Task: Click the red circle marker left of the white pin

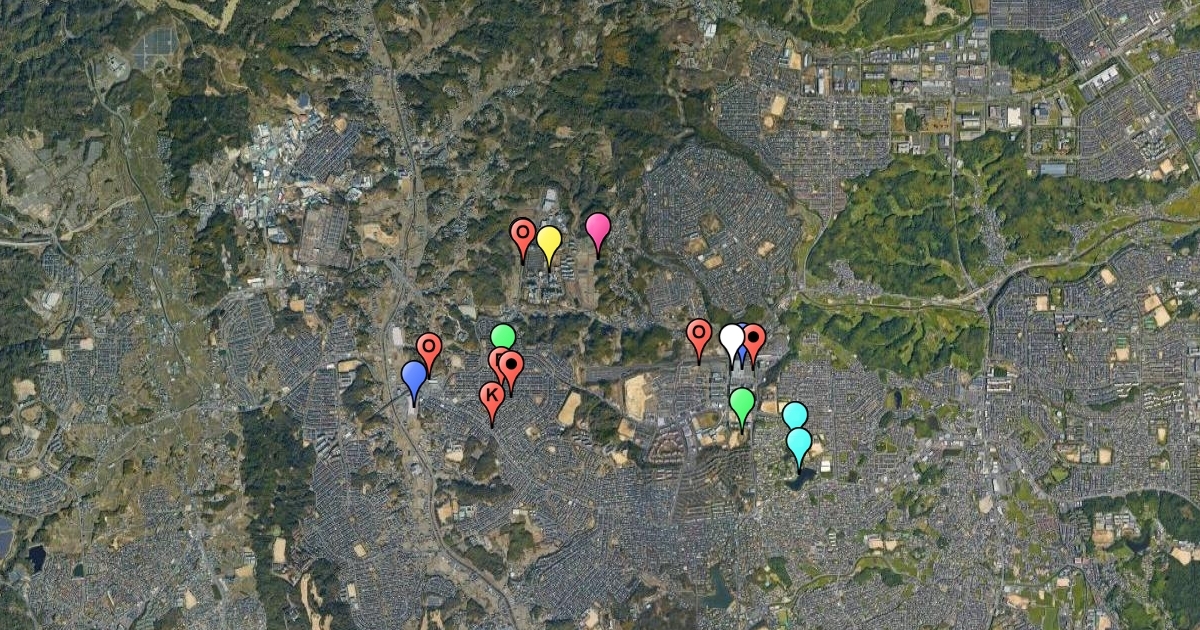Action: [699, 334]
